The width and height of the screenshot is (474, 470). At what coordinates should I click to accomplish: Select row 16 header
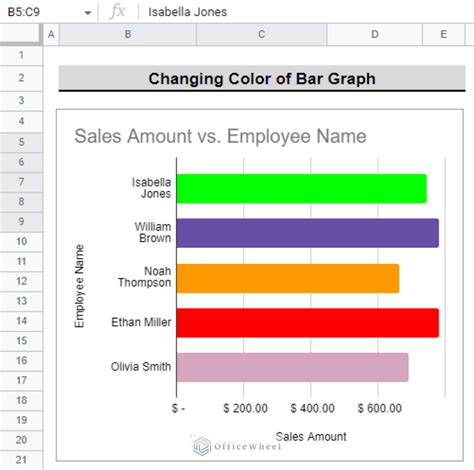coord(21,360)
